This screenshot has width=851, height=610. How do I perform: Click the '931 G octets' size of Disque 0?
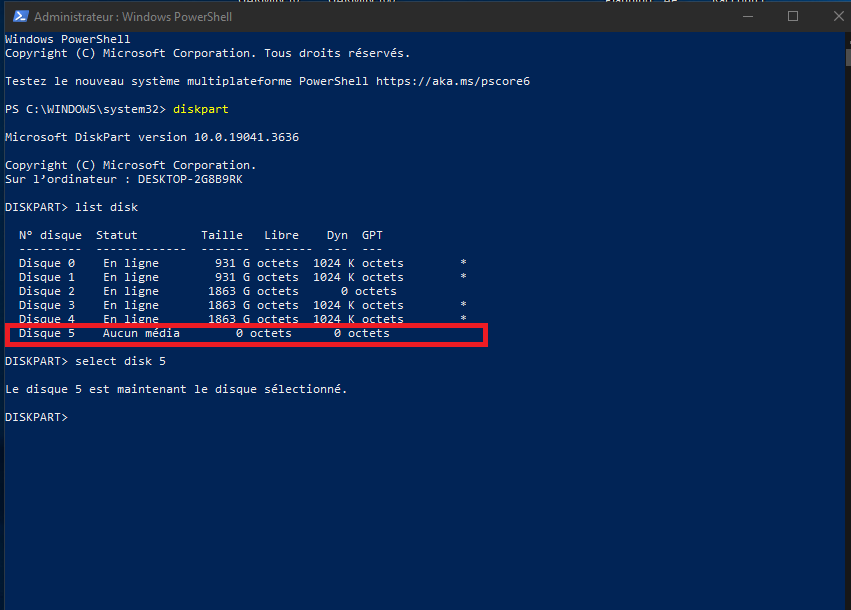pyautogui.click(x=257, y=263)
